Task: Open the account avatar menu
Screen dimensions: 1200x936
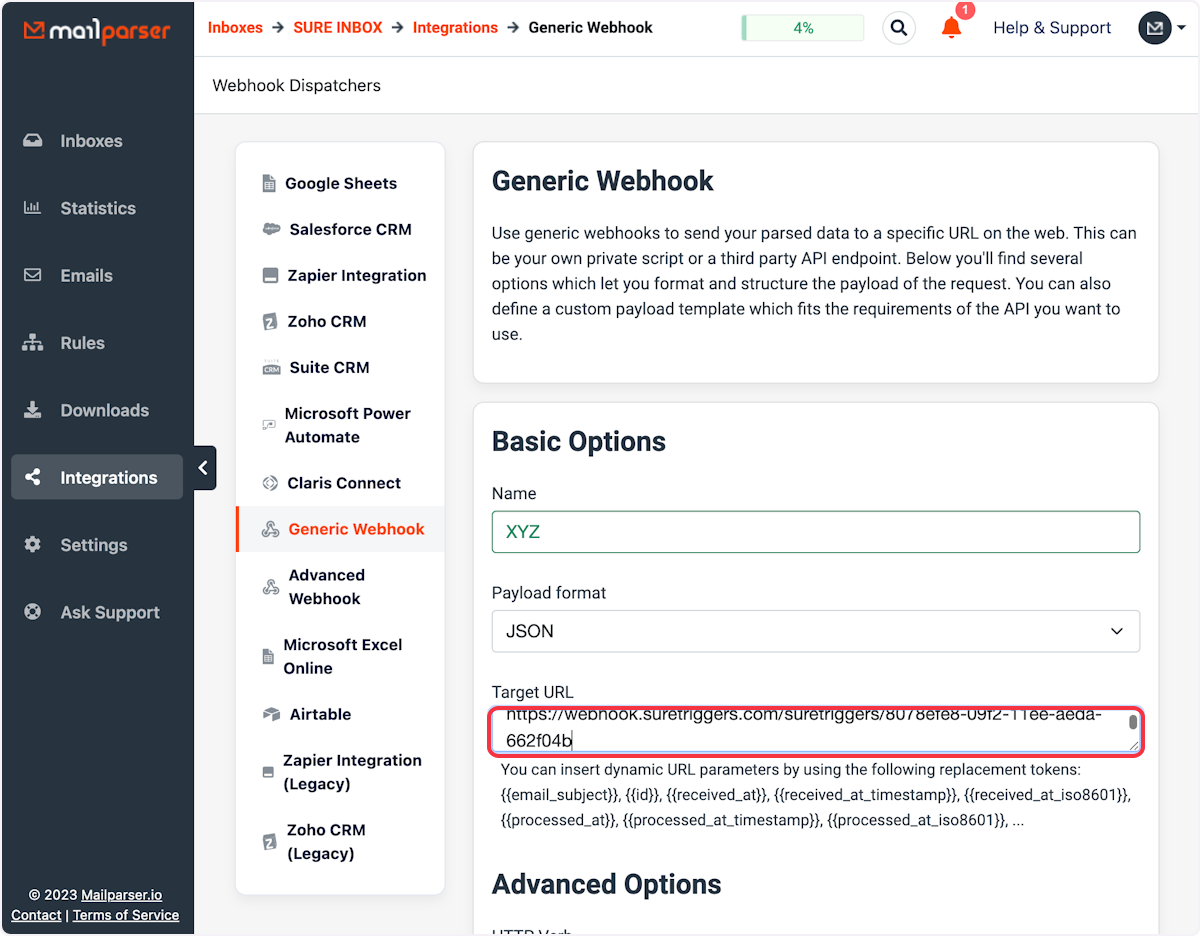Action: [x=1161, y=28]
